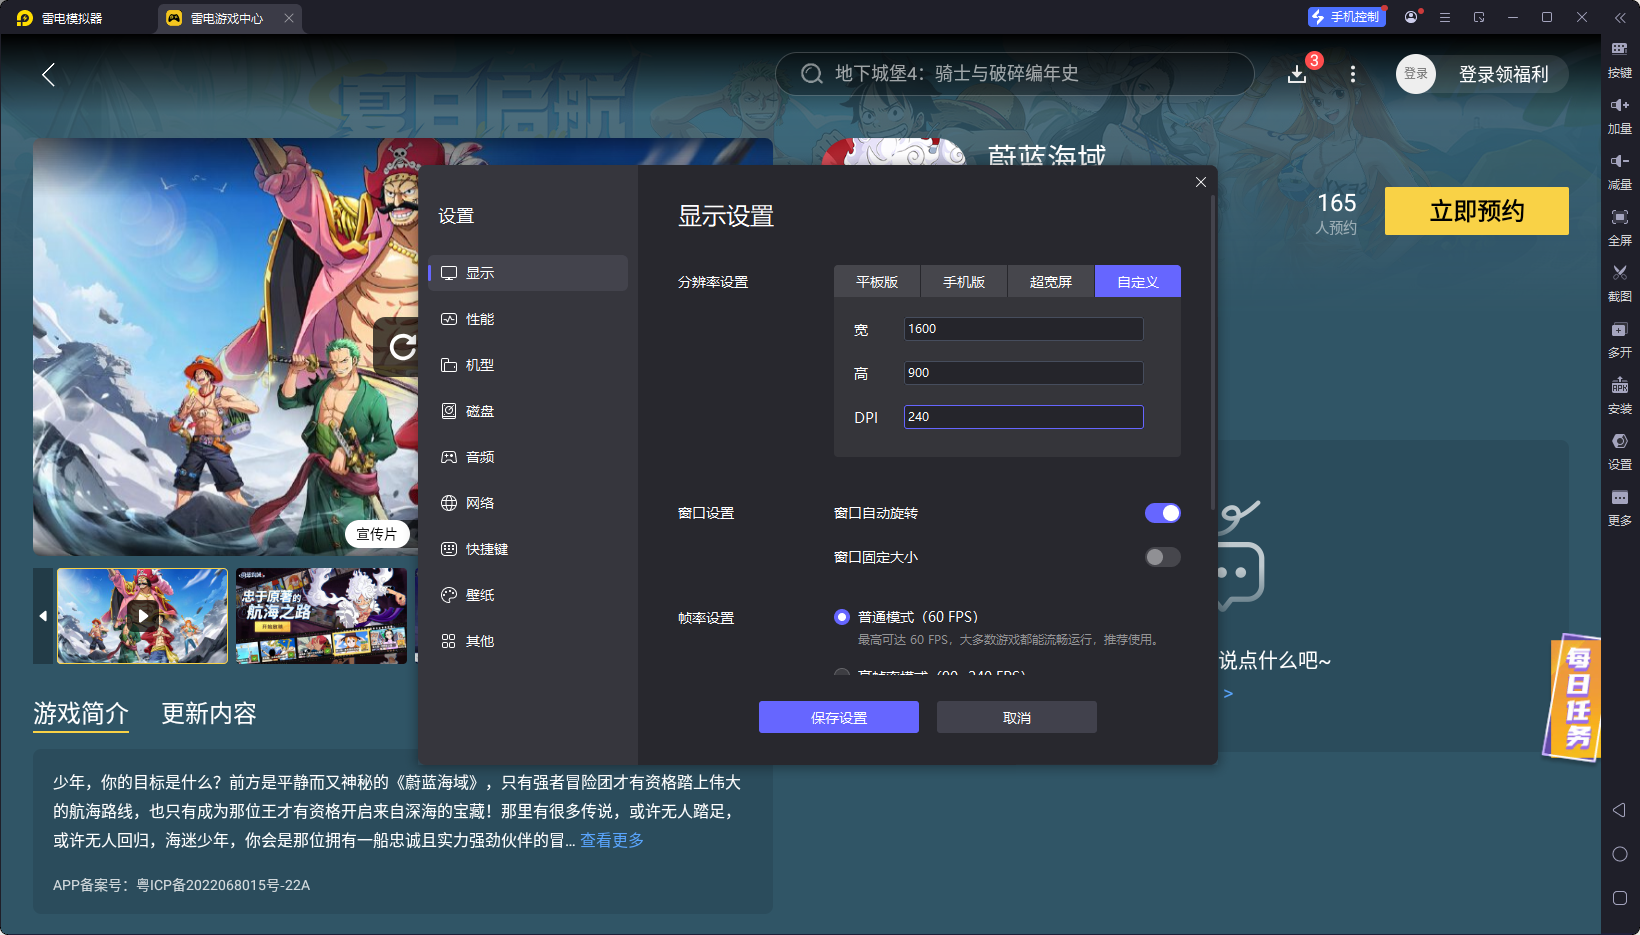The width and height of the screenshot is (1640, 935).
Task: Click the window resize icon in title bar
Action: (1479, 17)
